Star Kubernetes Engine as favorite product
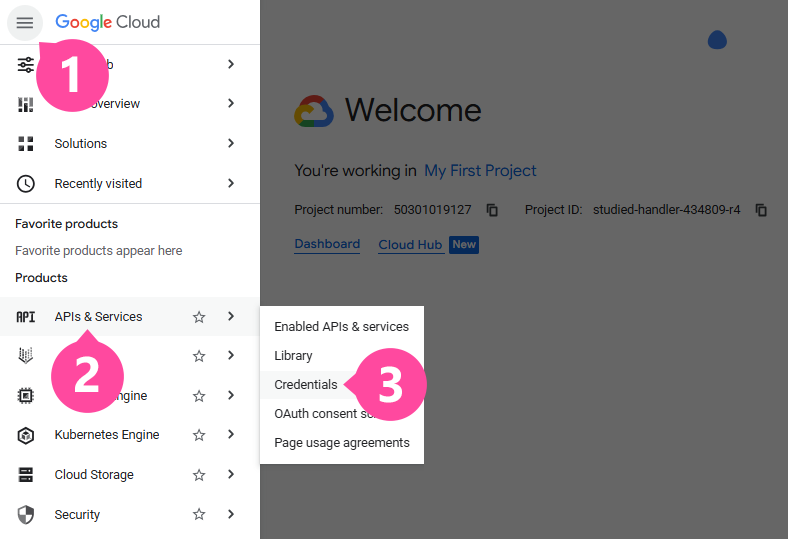 199,435
